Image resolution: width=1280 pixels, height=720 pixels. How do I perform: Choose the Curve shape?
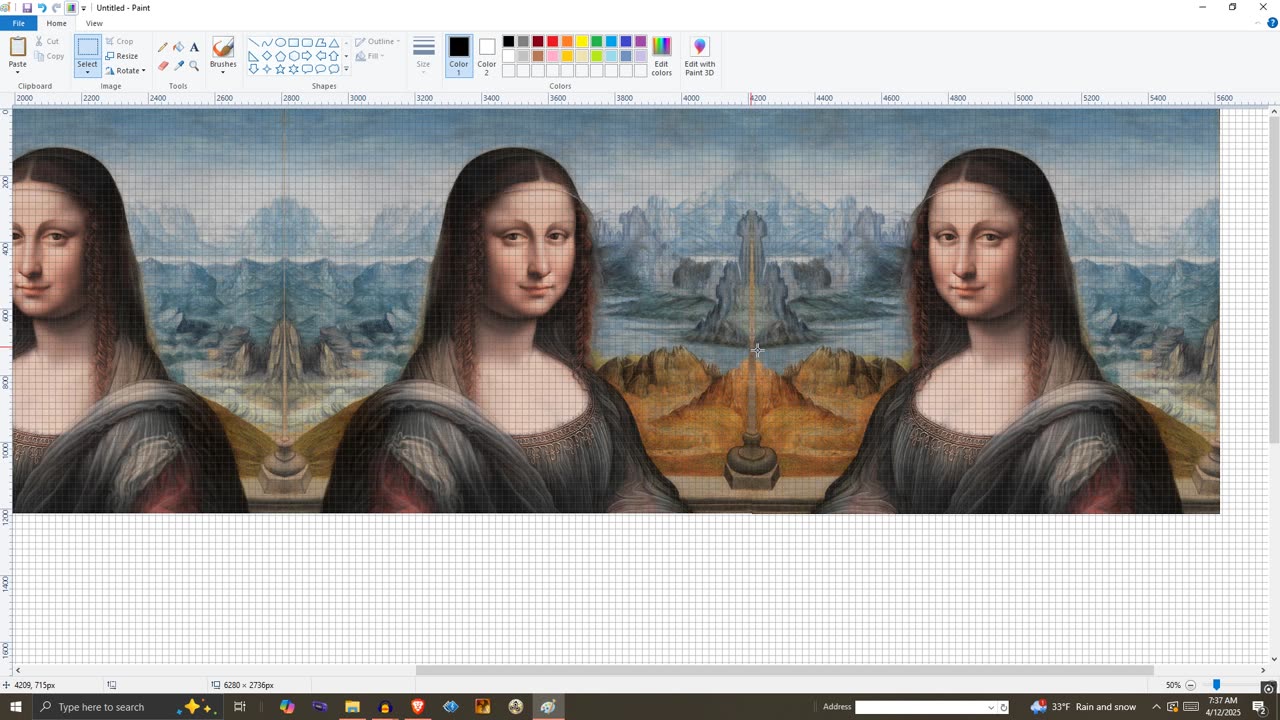pos(267,42)
